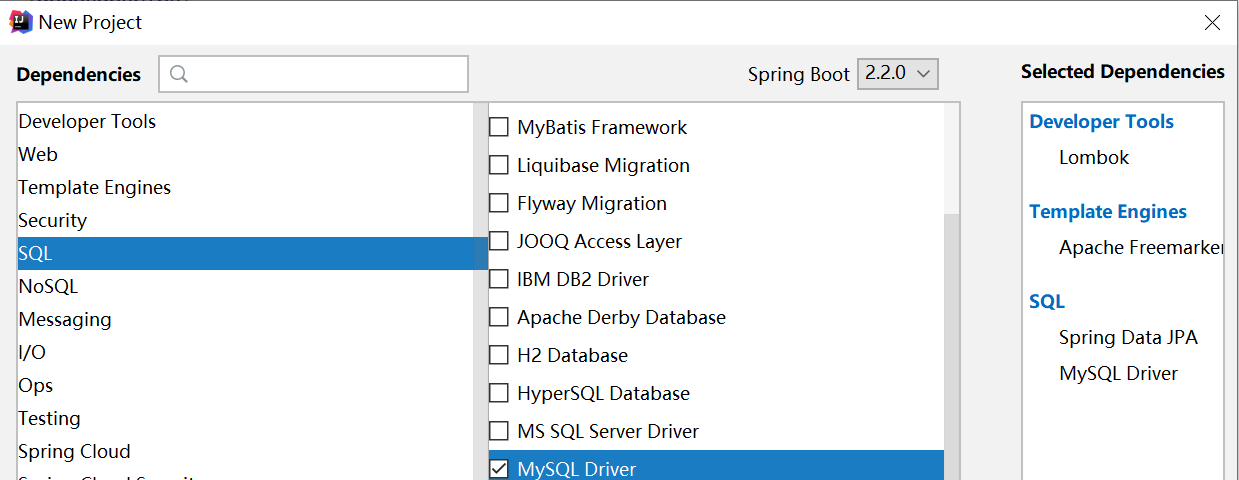Check the Liquibase Migration option
The width and height of the screenshot is (1239, 480).
[x=498, y=166]
